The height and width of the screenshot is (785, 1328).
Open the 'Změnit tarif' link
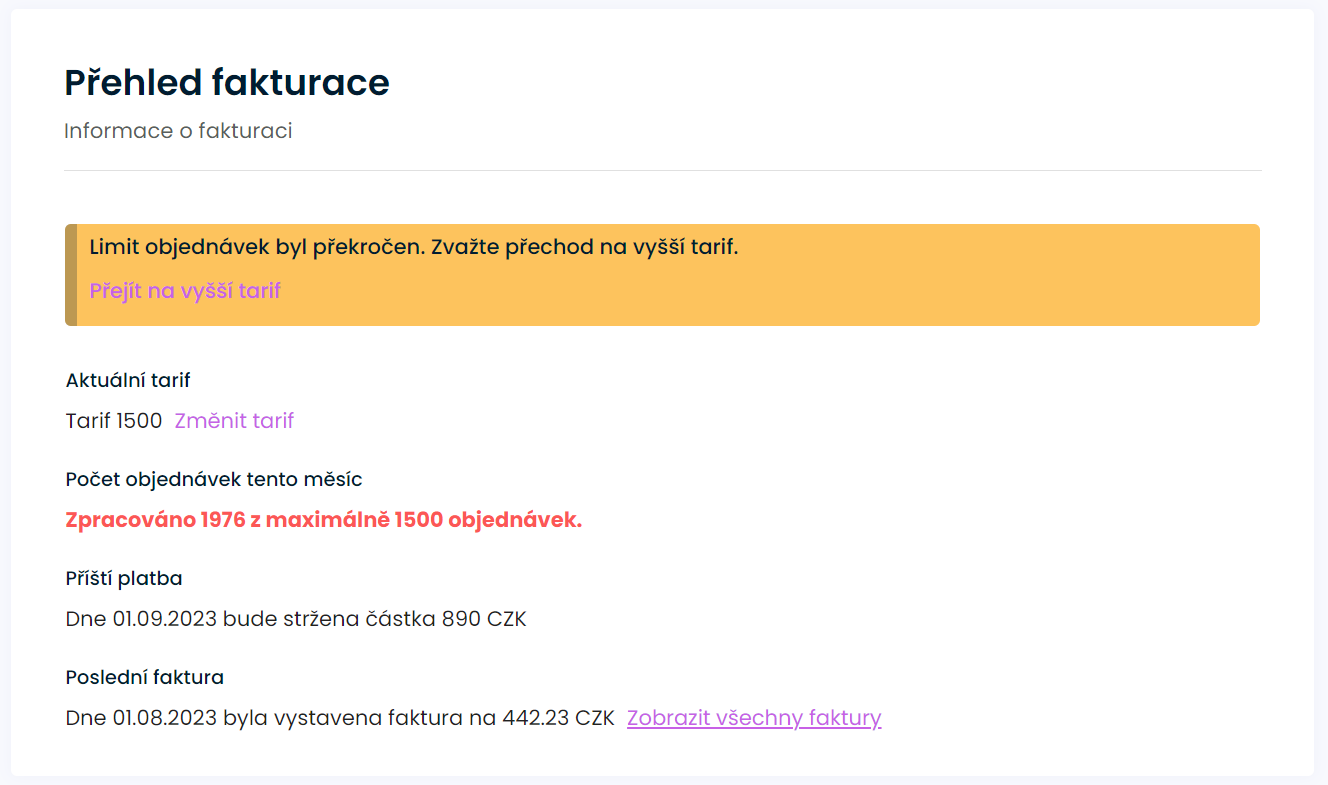(x=234, y=421)
